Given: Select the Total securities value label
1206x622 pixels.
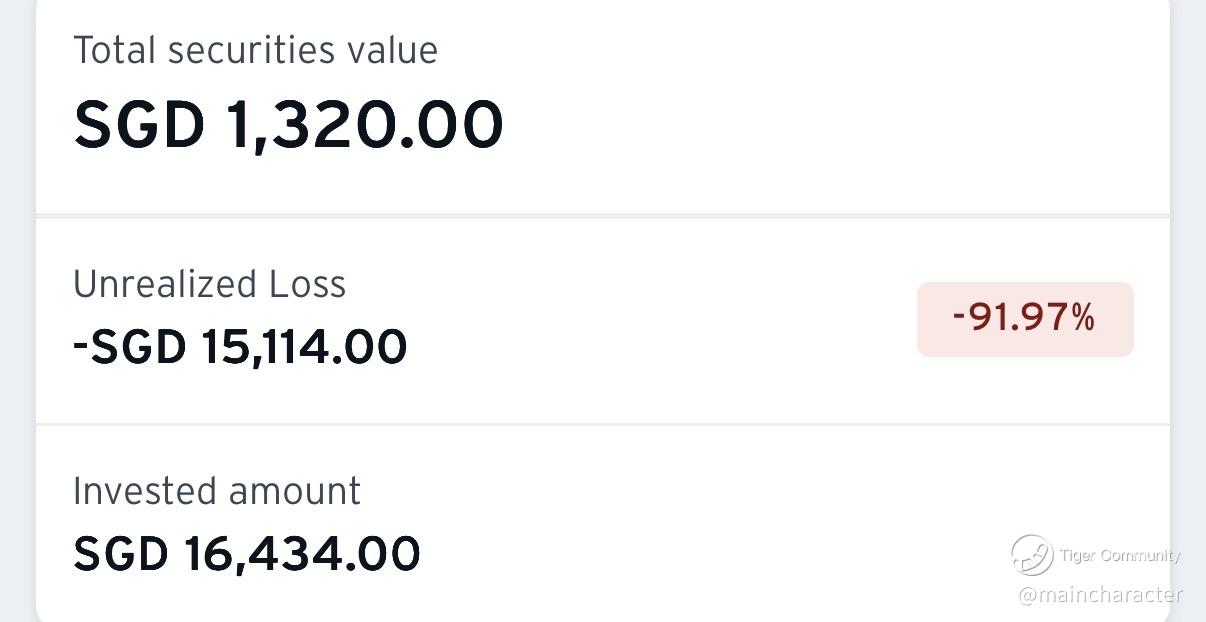Looking at the screenshot, I should [255, 50].
